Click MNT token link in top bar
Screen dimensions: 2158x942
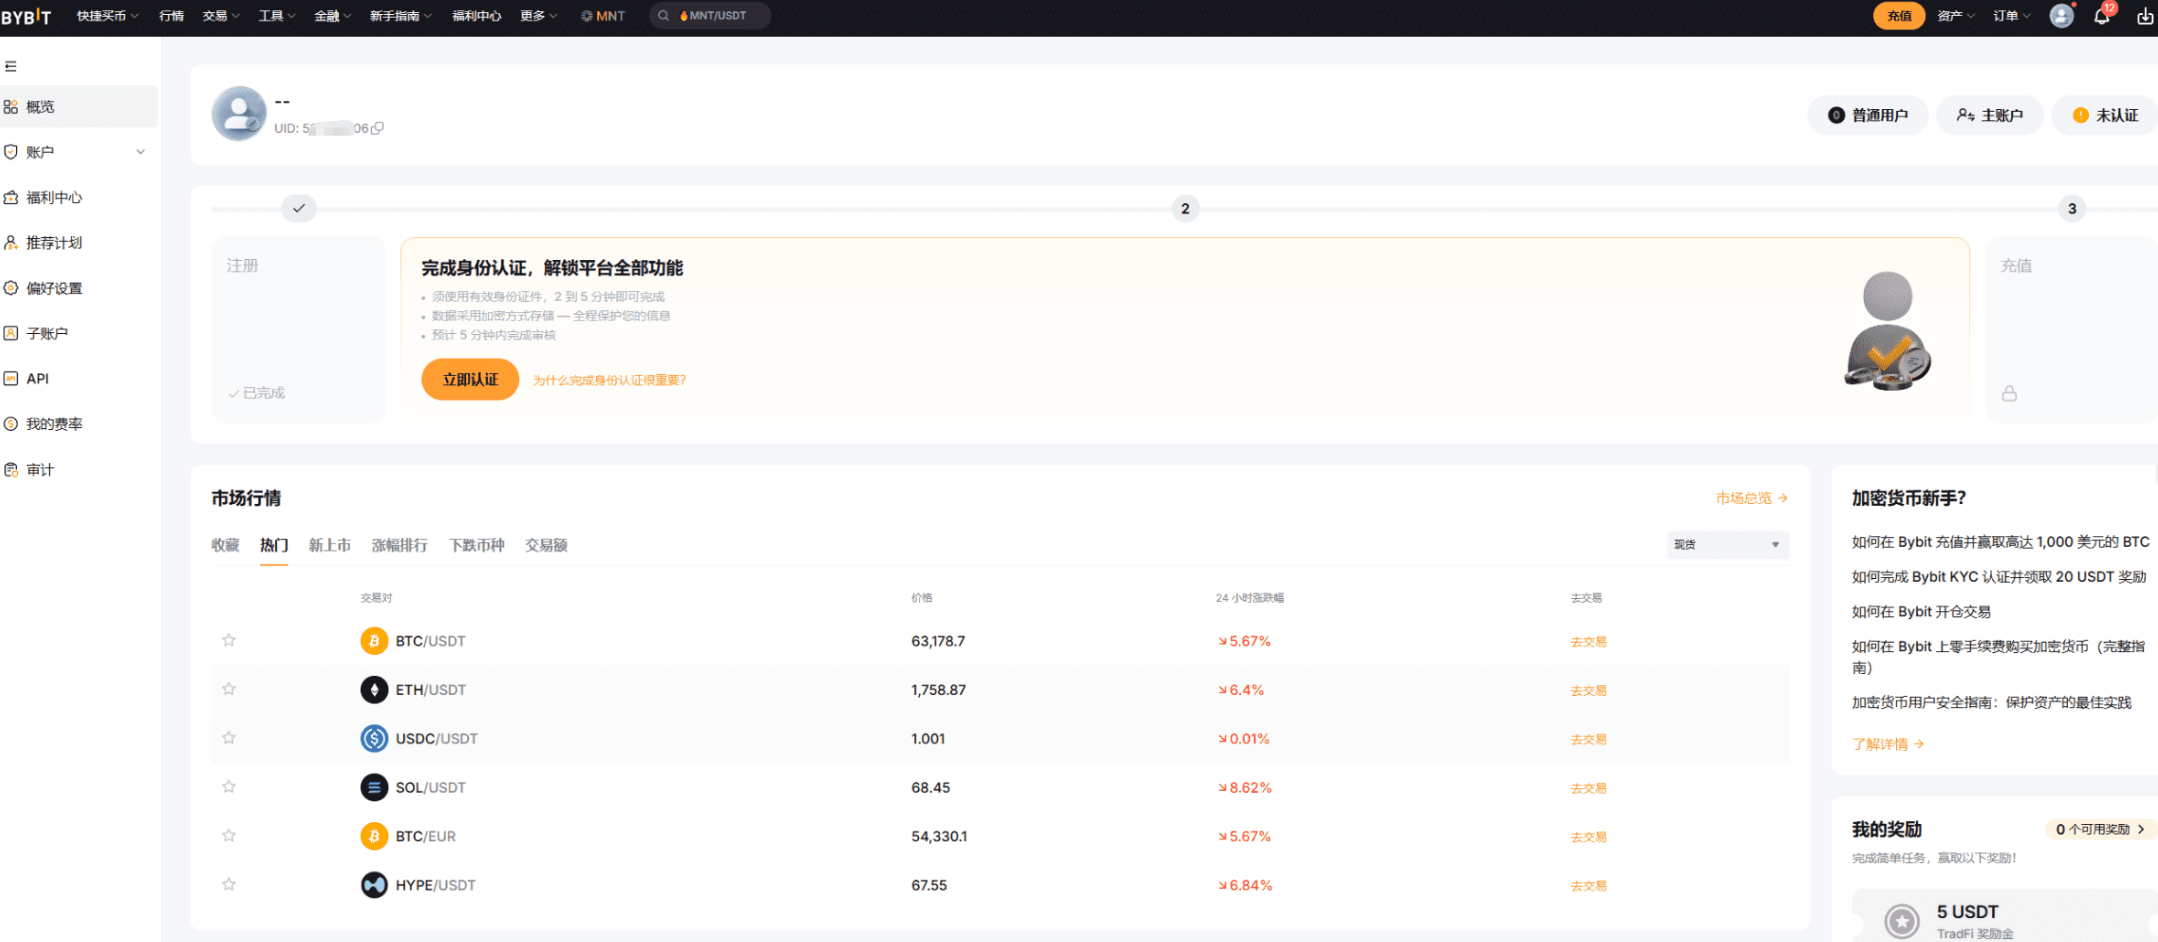(603, 16)
